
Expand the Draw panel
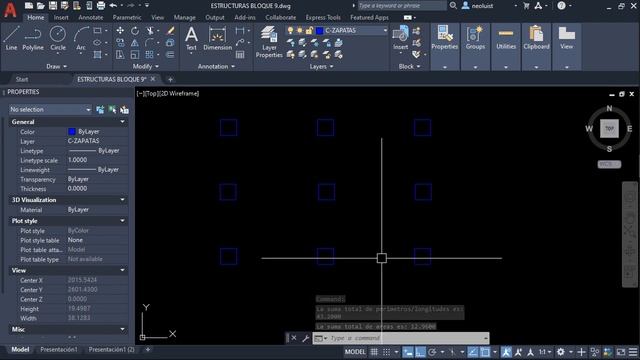[x=56, y=66]
